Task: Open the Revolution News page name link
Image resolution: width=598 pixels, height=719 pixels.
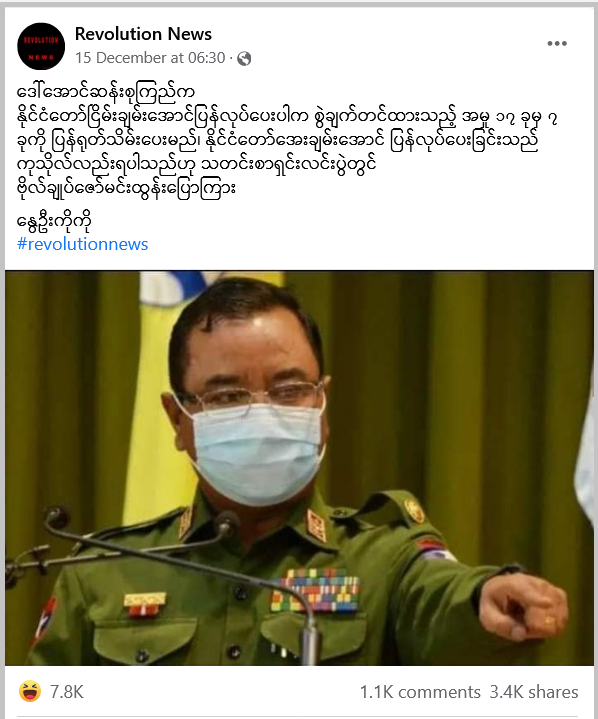Action: [x=143, y=34]
